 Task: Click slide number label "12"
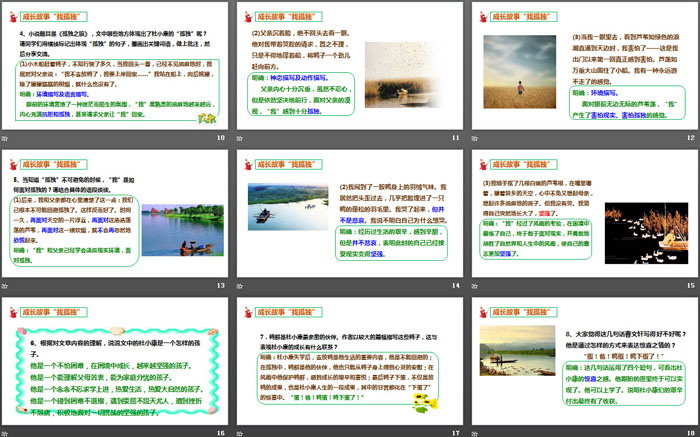coord(691,138)
